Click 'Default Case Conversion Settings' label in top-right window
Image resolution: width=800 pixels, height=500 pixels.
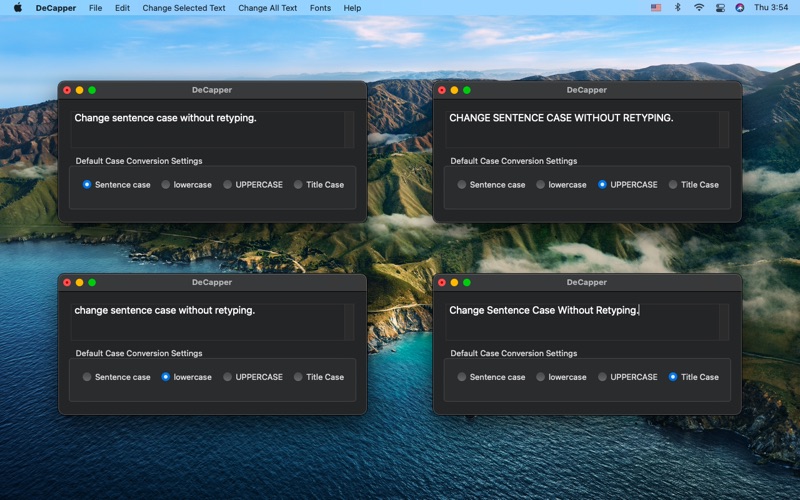[514, 161]
